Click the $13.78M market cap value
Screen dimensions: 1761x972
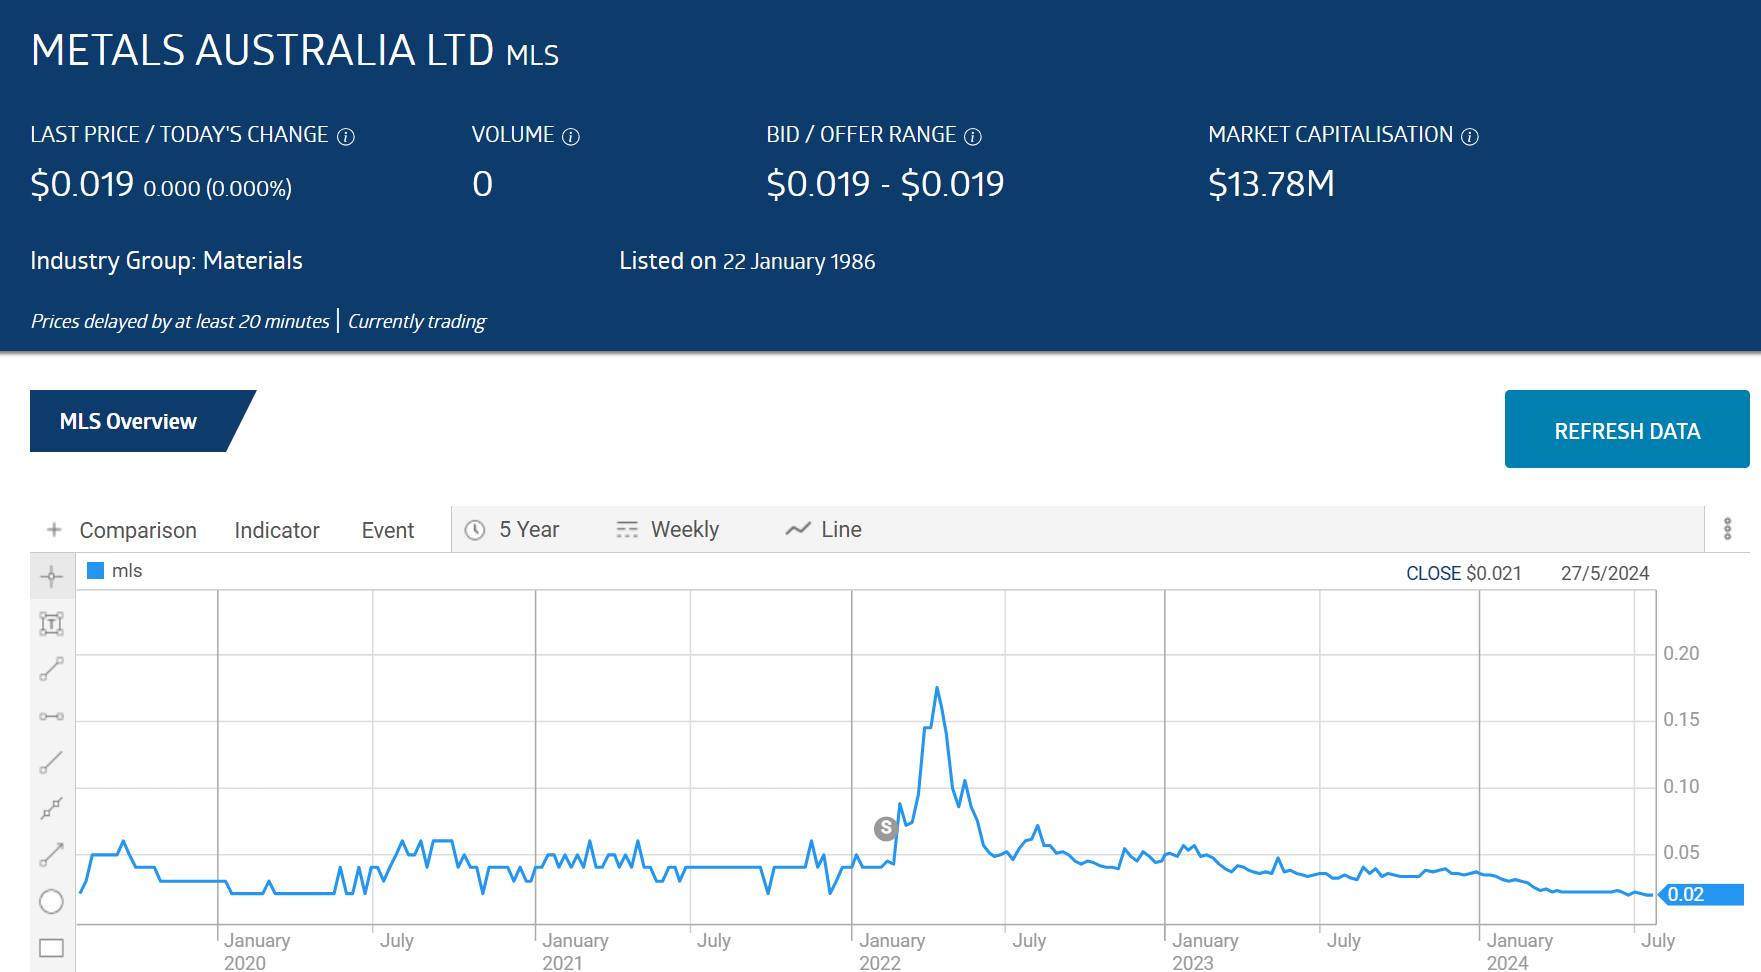pyautogui.click(x=1271, y=184)
